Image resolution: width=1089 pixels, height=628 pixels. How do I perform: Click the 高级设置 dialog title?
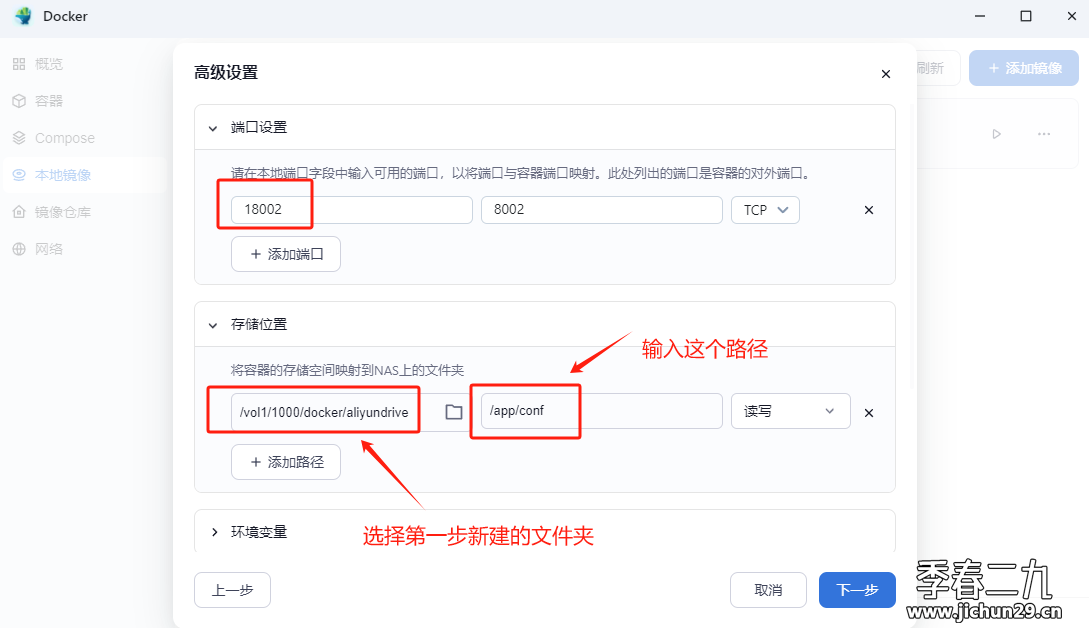(x=226, y=72)
